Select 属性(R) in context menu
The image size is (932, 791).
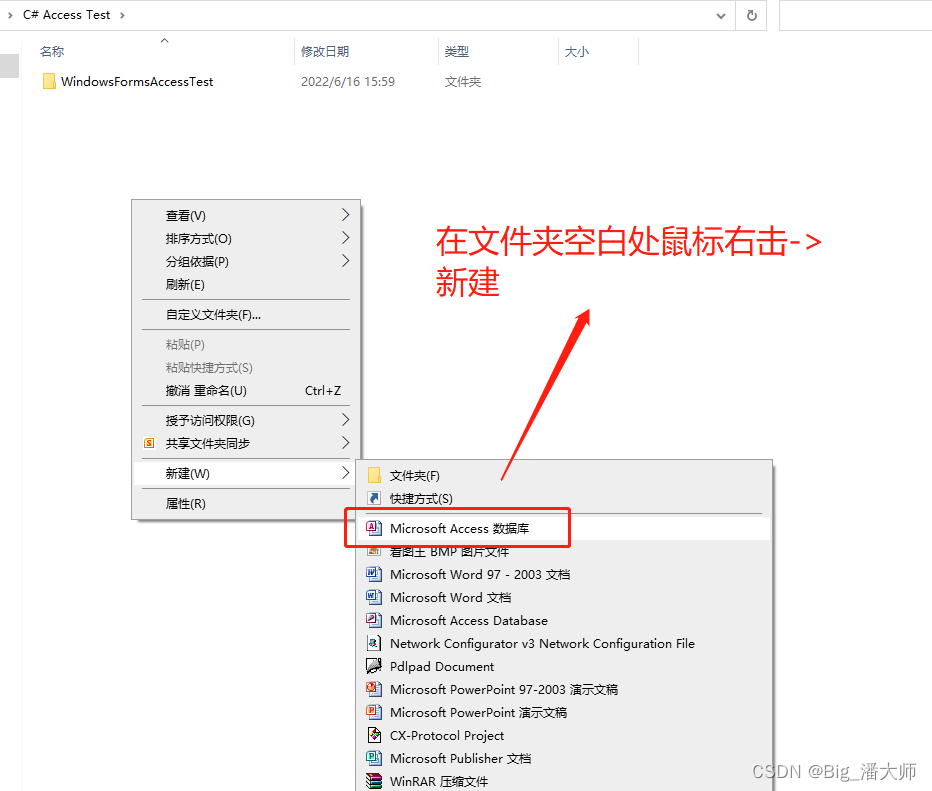[x=245, y=503]
